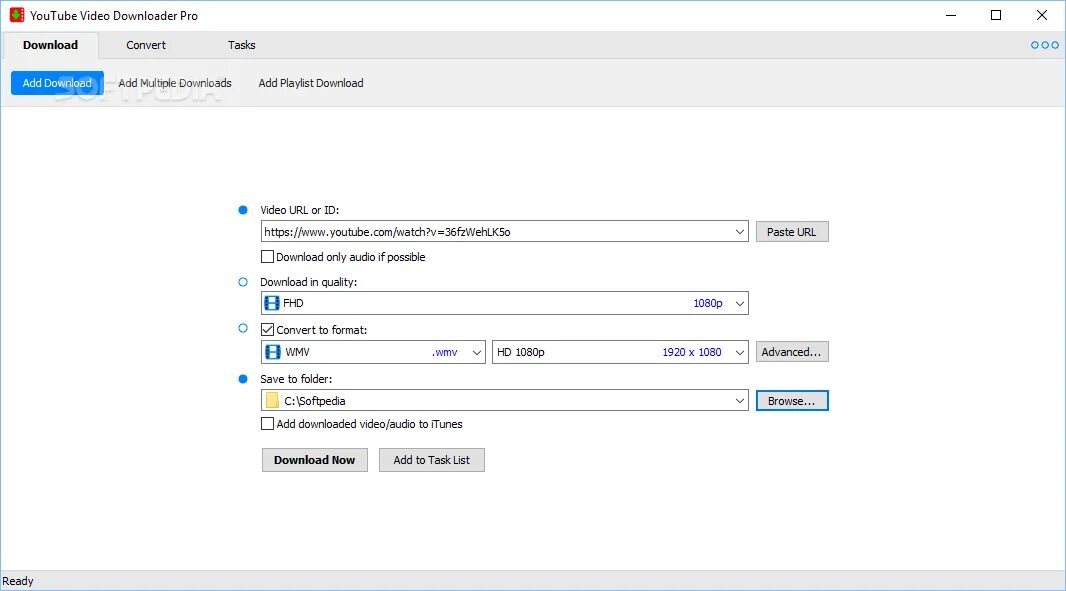The width and height of the screenshot is (1066, 591).
Task: Click inside the Video URL text field
Action: click(495, 232)
